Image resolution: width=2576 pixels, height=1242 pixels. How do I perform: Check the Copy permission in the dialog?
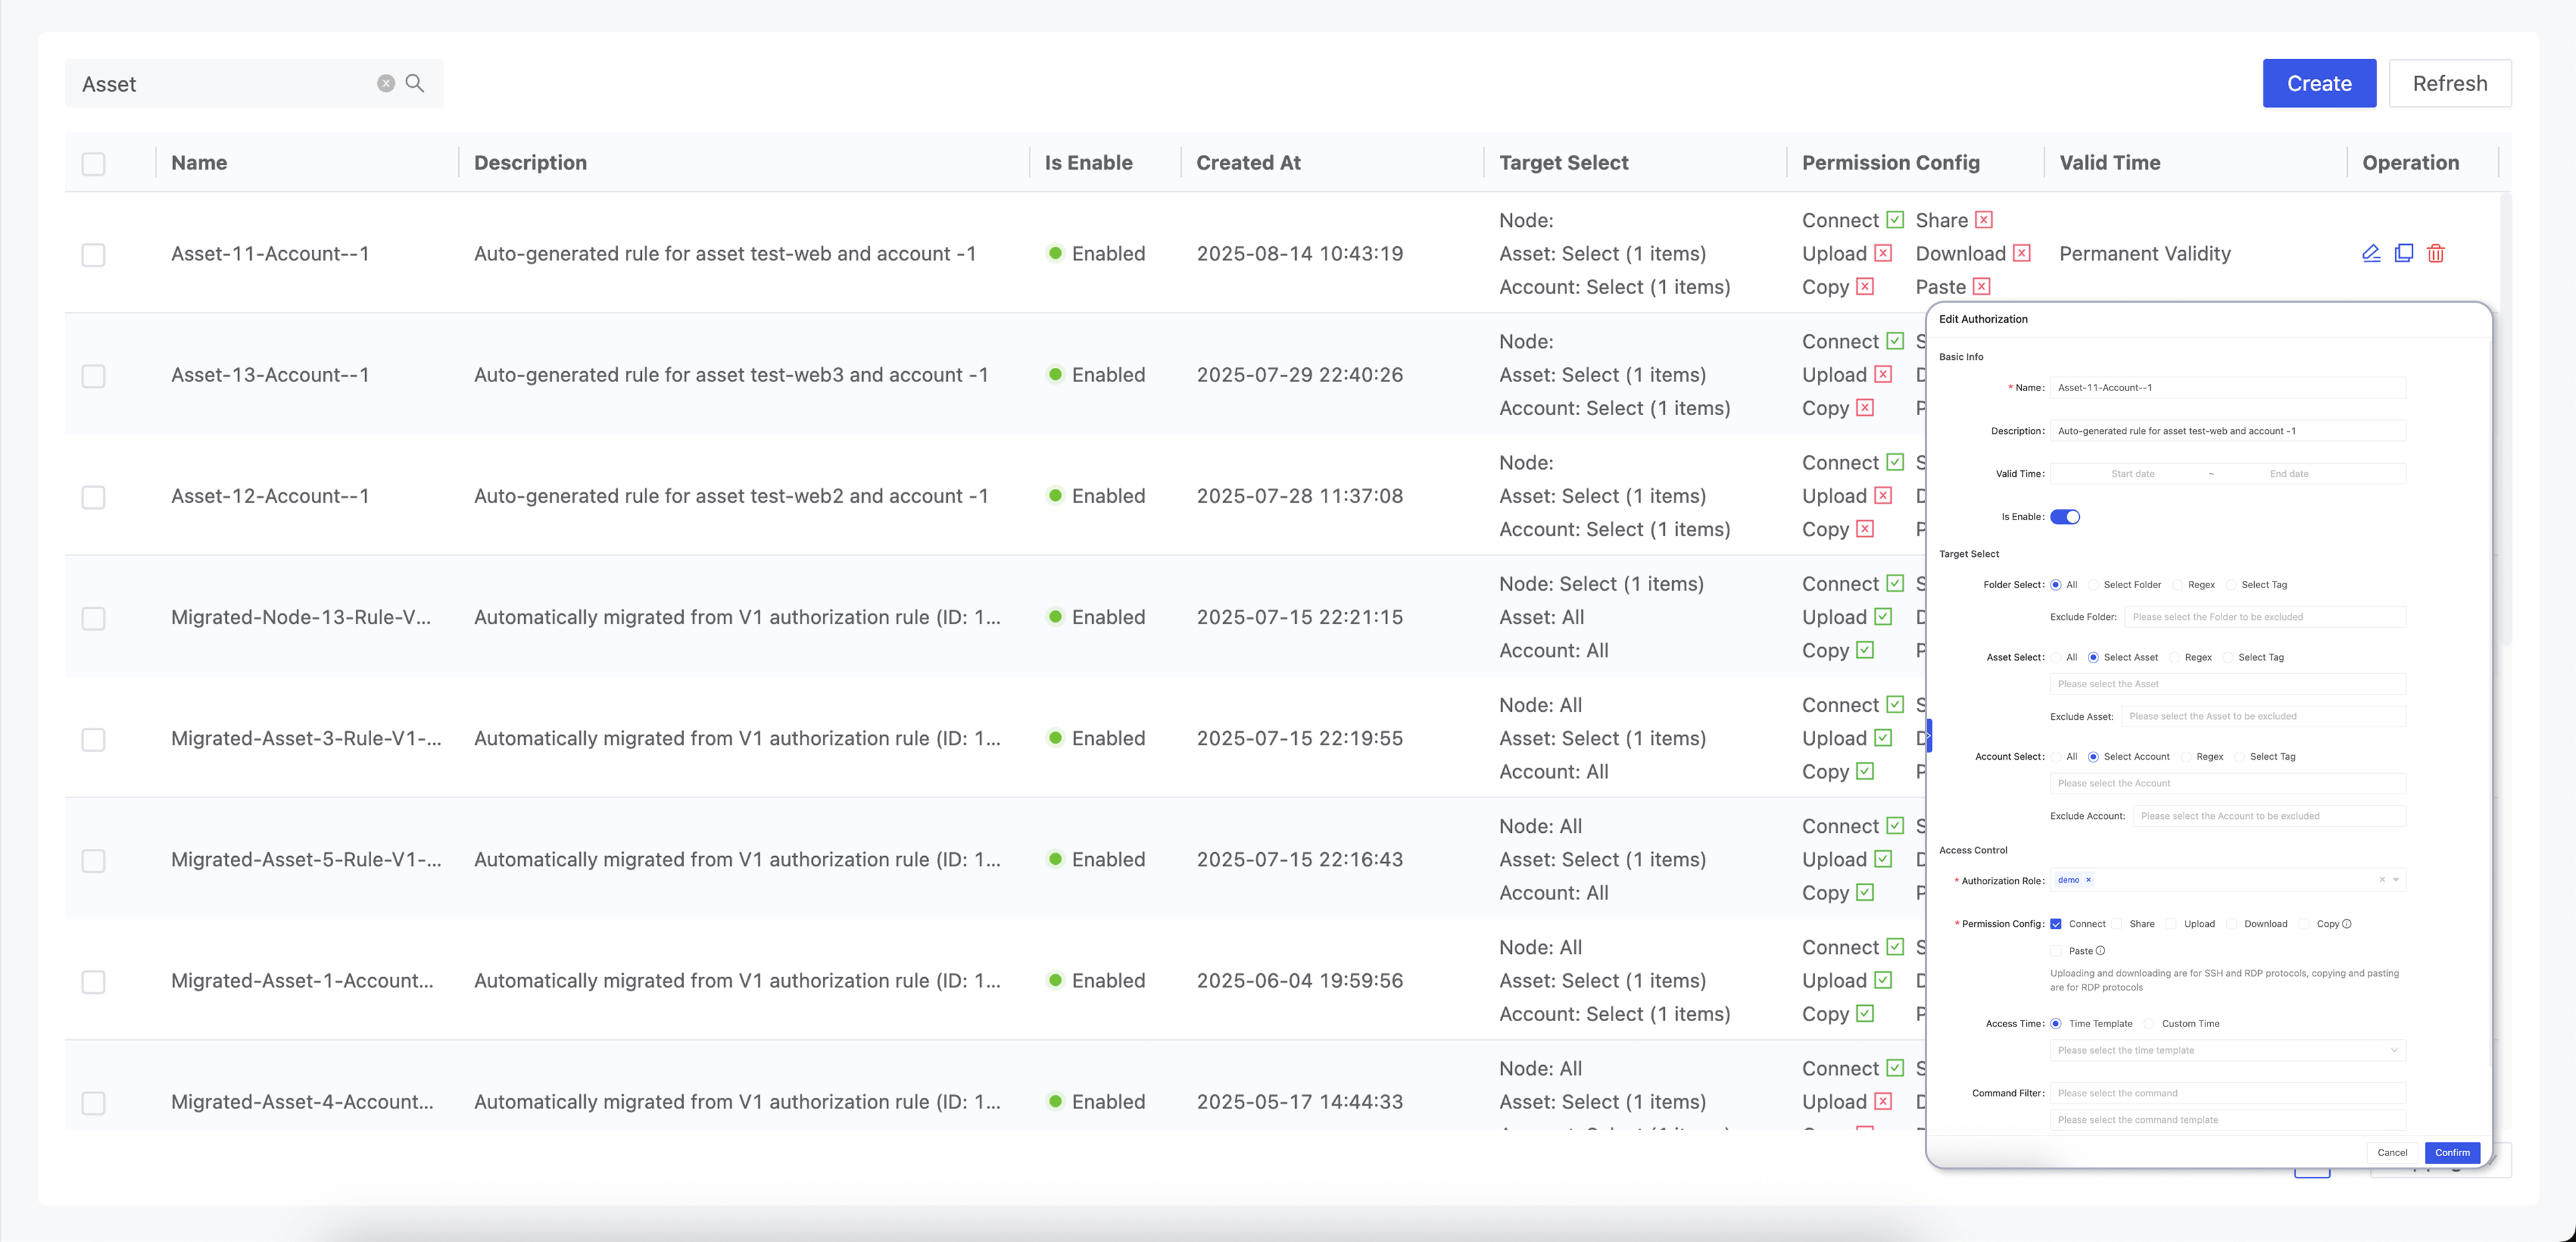(2304, 924)
